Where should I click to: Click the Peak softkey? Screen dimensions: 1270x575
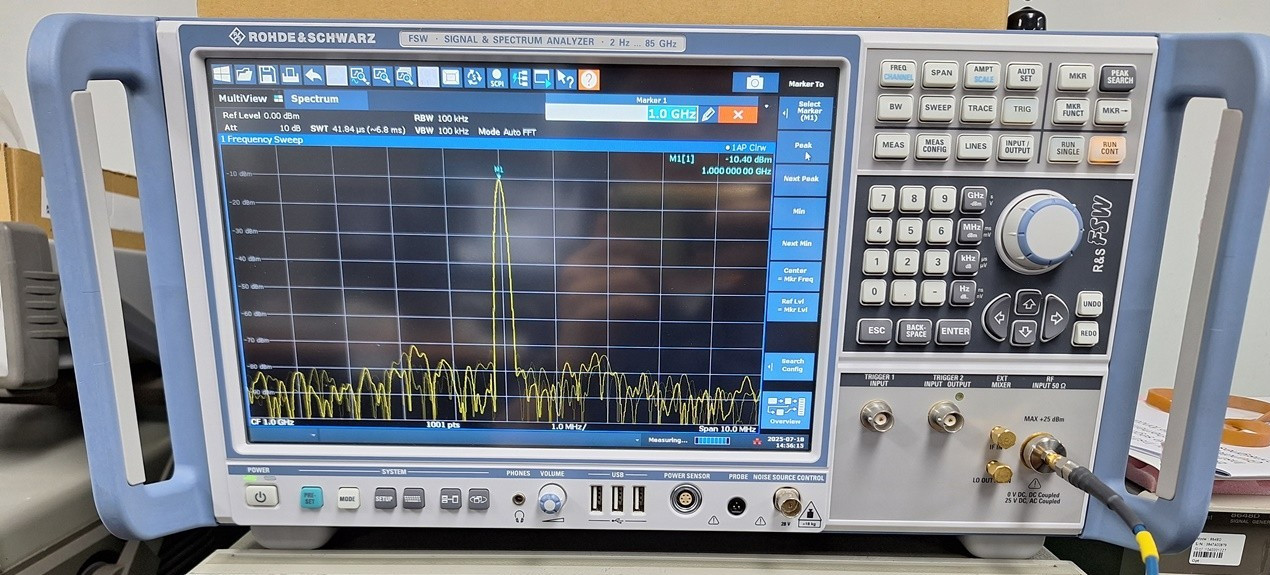(x=802, y=148)
